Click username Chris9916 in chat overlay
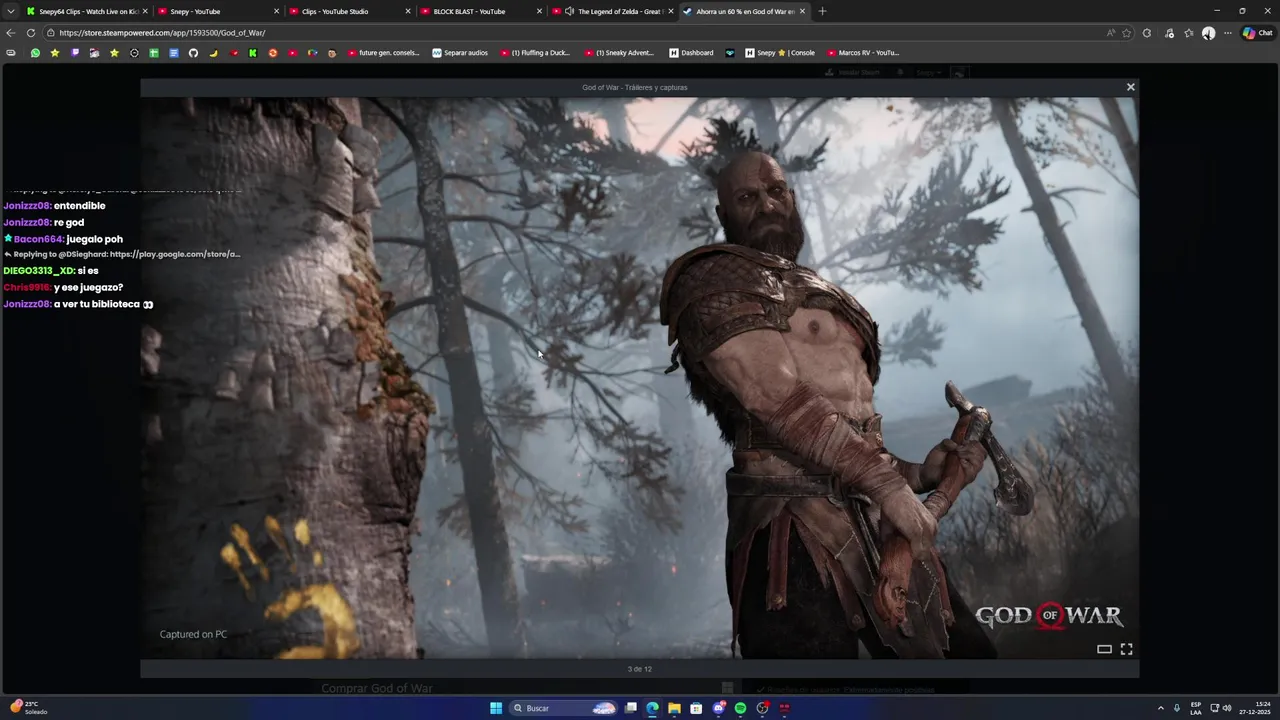This screenshot has width=1280, height=720. coord(27,288)
